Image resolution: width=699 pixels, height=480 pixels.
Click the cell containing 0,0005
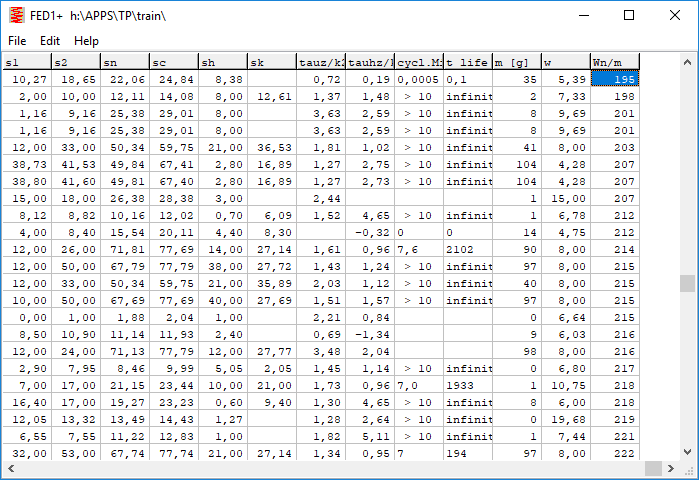tap(419, 79)
